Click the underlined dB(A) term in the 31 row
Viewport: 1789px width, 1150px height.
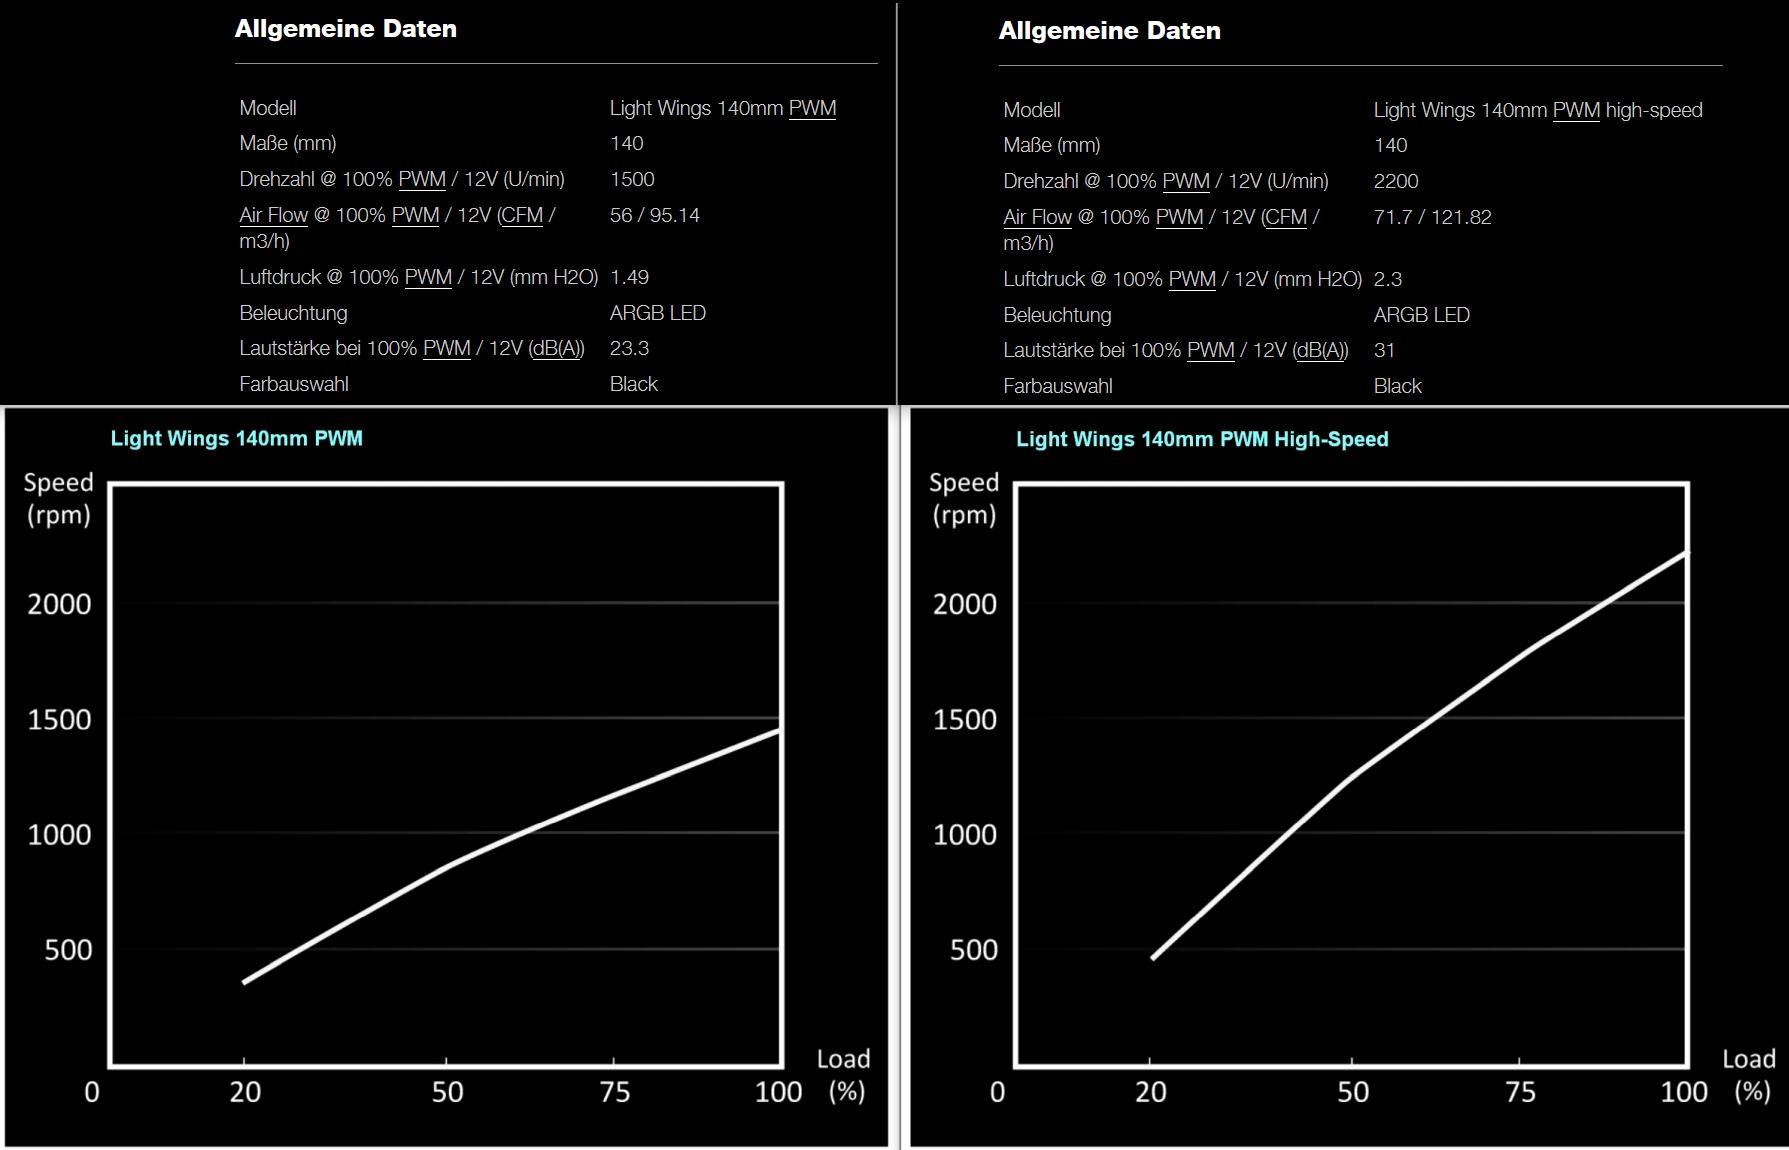pyautogui.click(x=1322, y=350)
